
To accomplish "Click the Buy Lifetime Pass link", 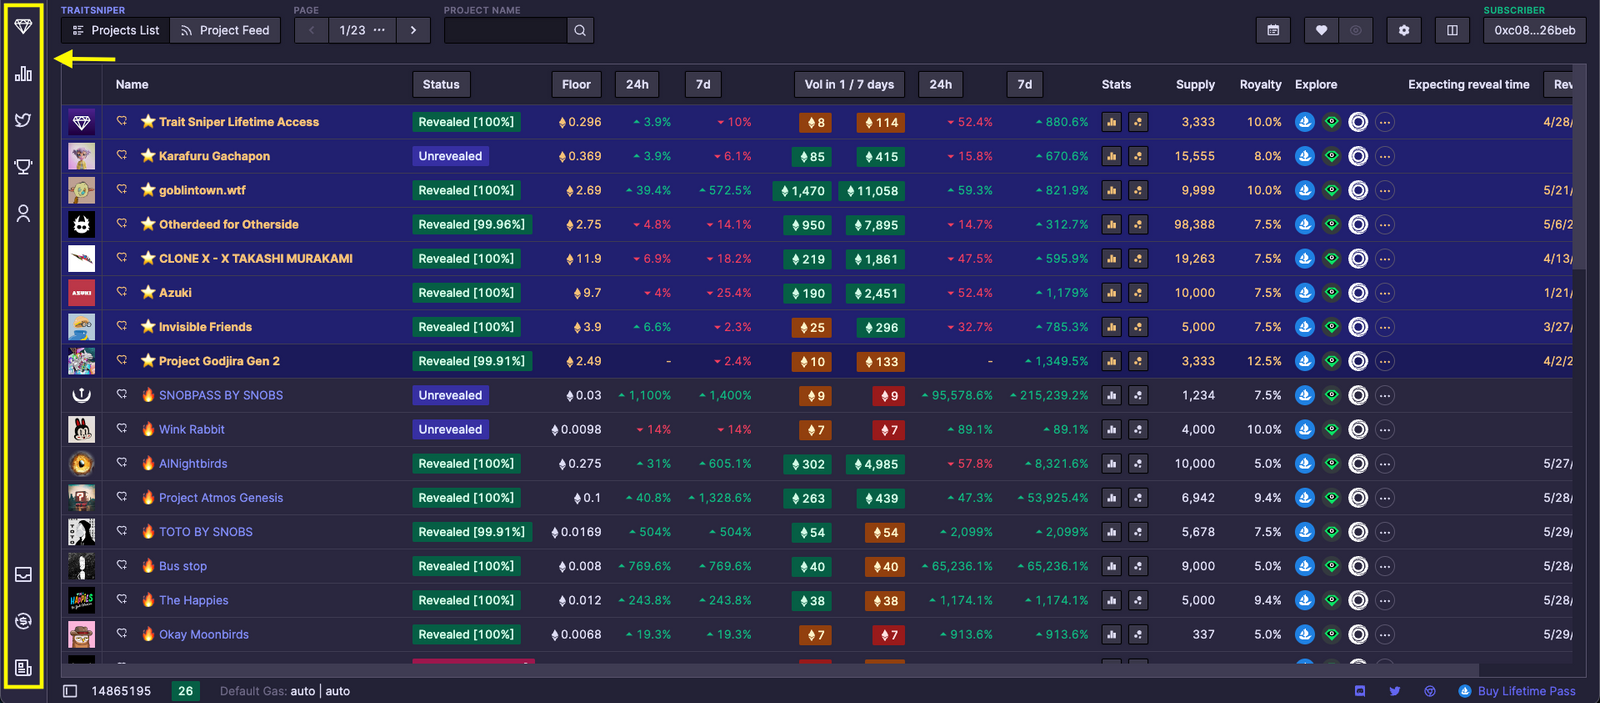I will (1526, 691).
